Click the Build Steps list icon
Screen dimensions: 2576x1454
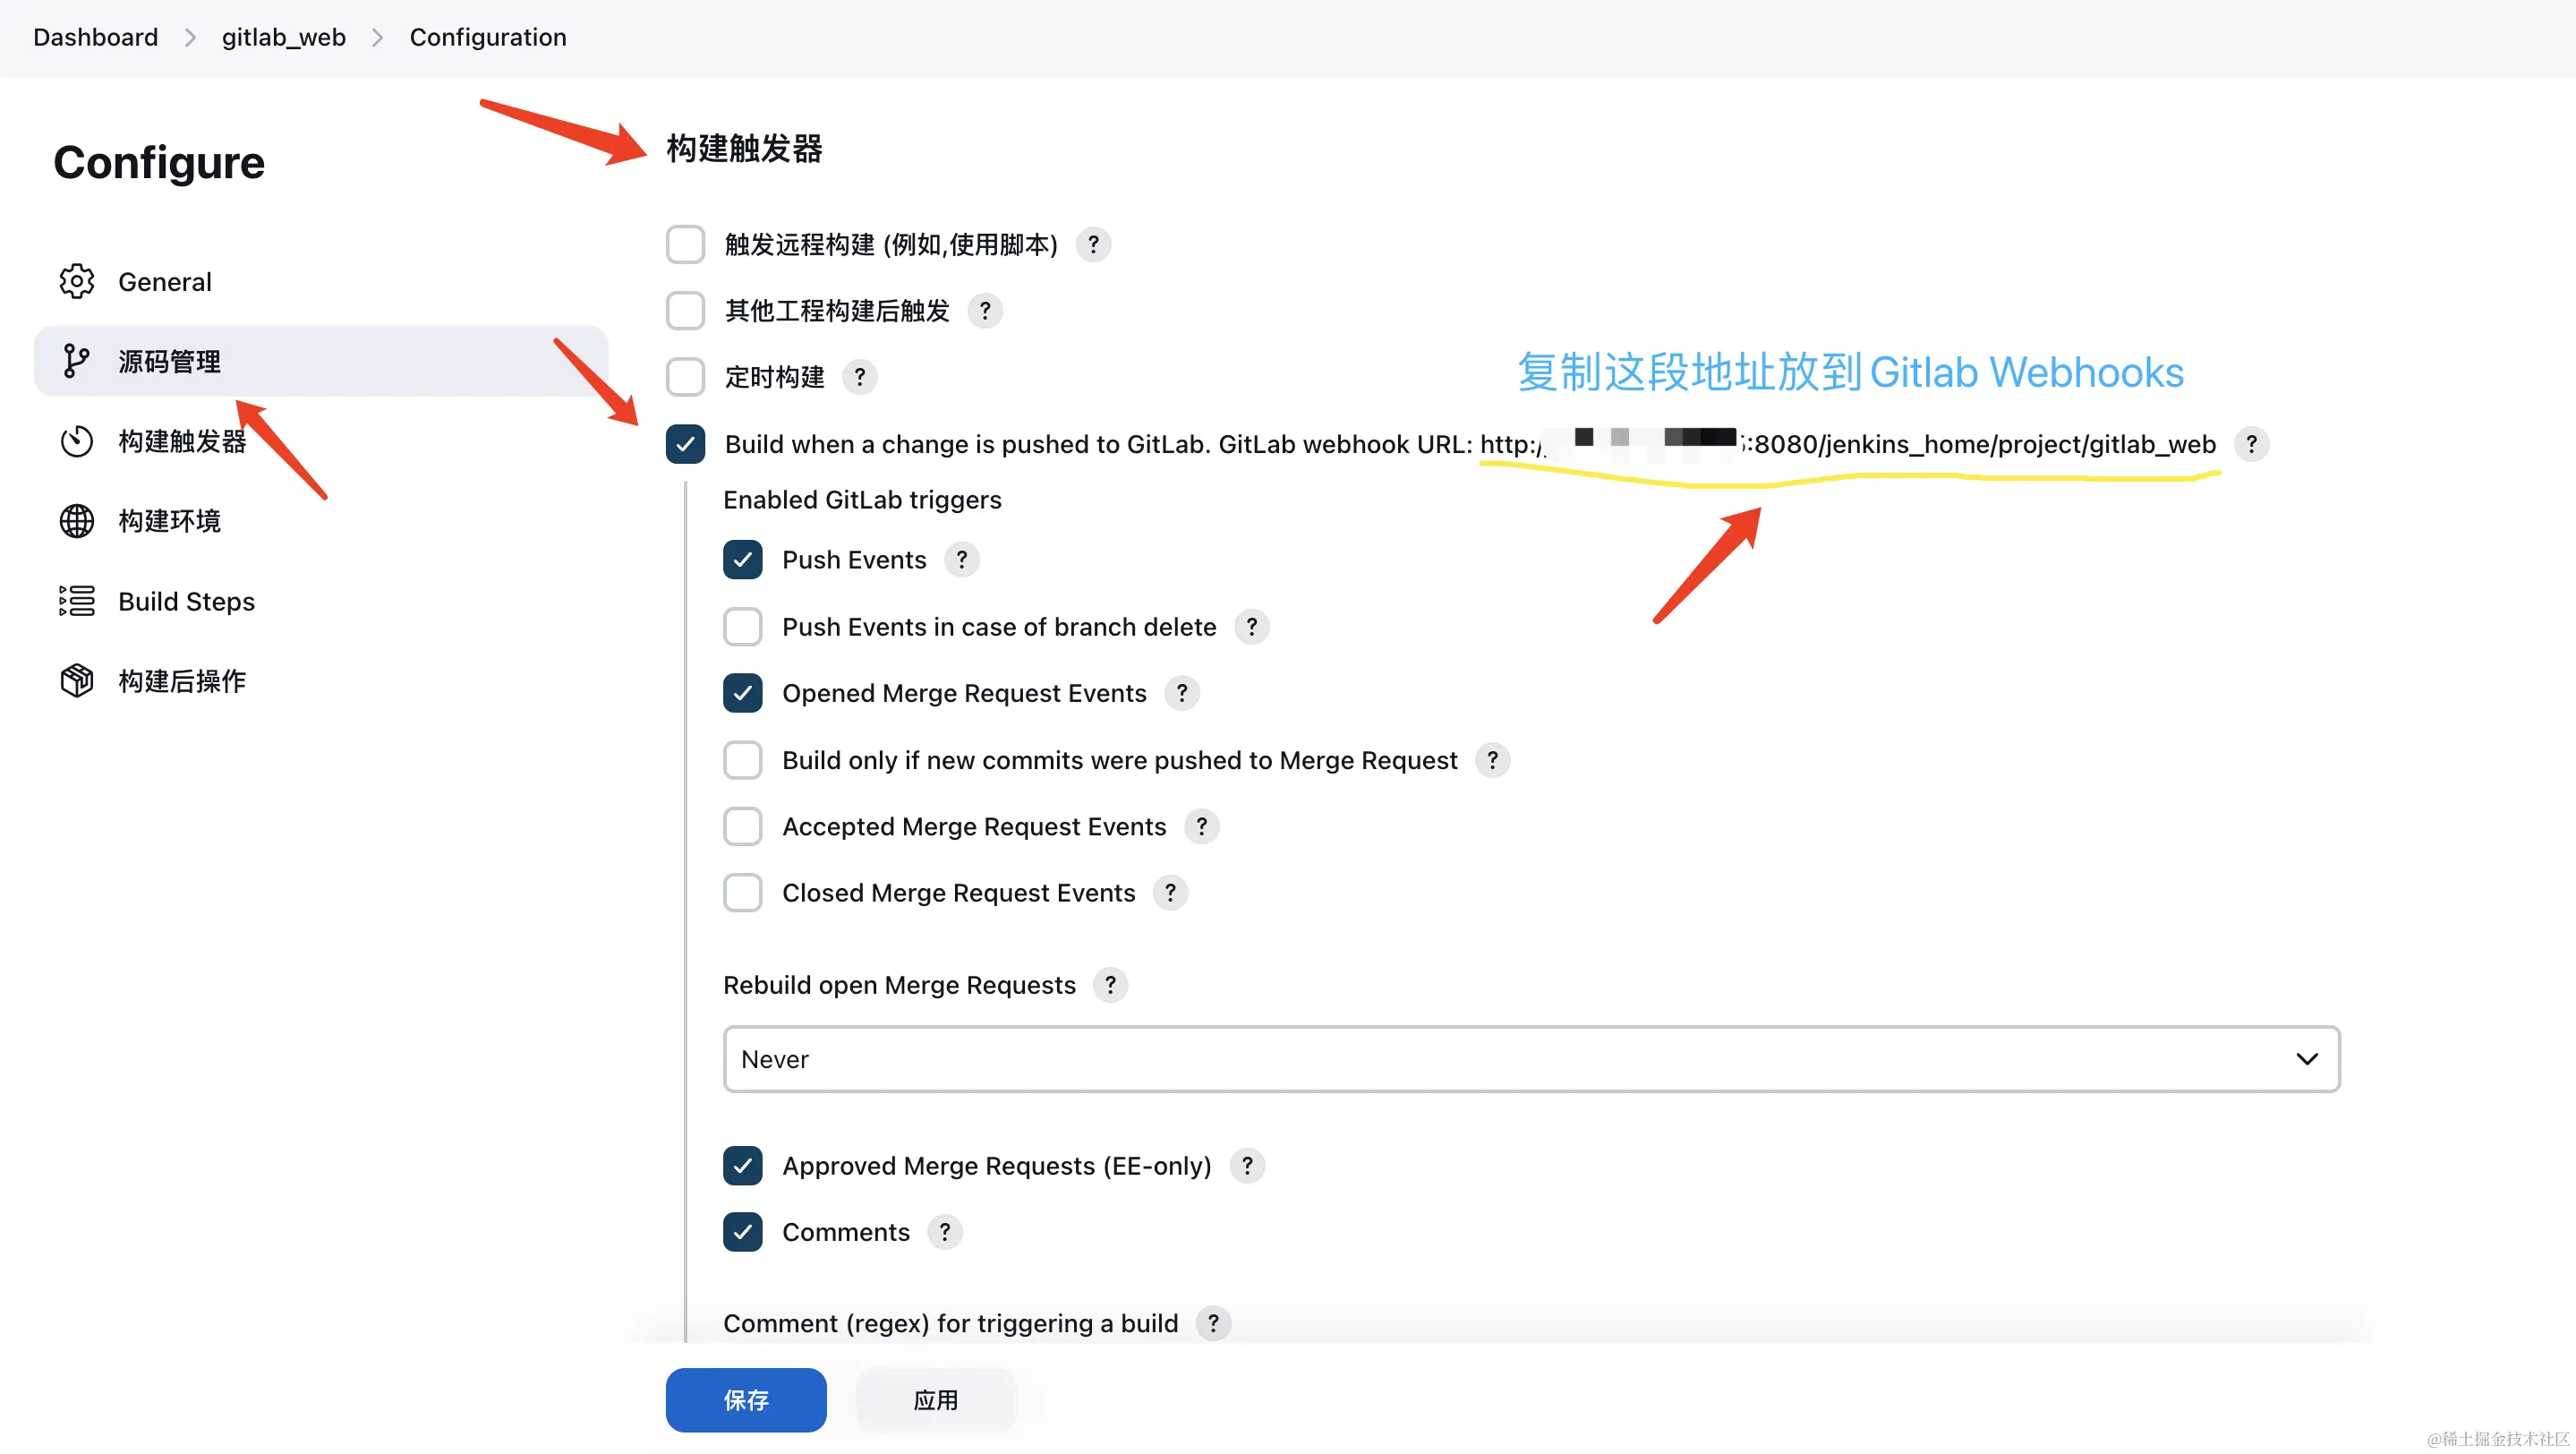(x=76, y=601)
